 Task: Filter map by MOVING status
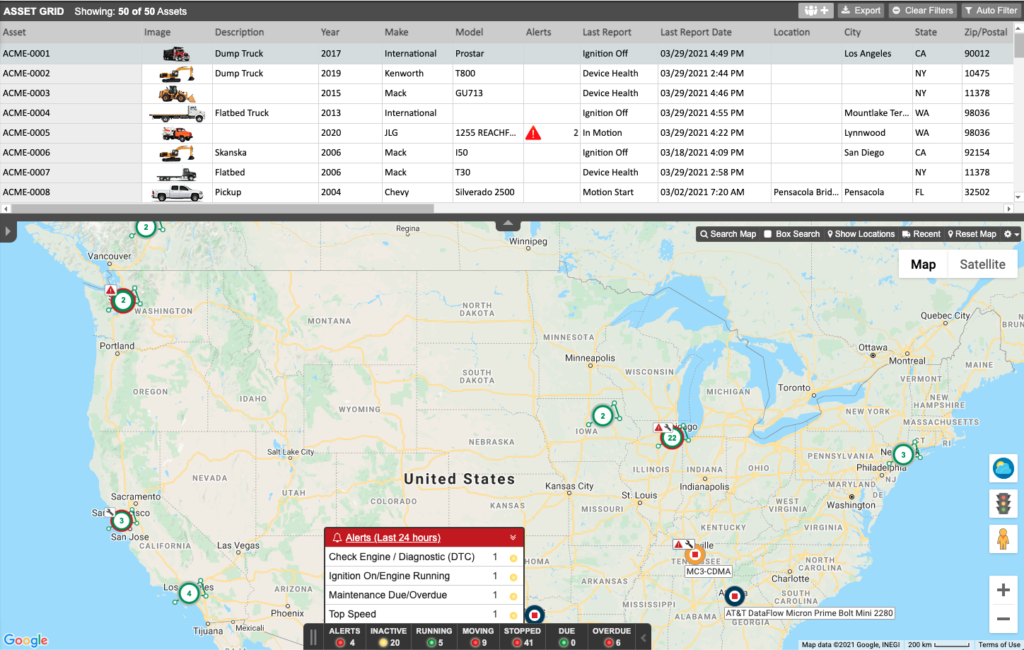478,637
